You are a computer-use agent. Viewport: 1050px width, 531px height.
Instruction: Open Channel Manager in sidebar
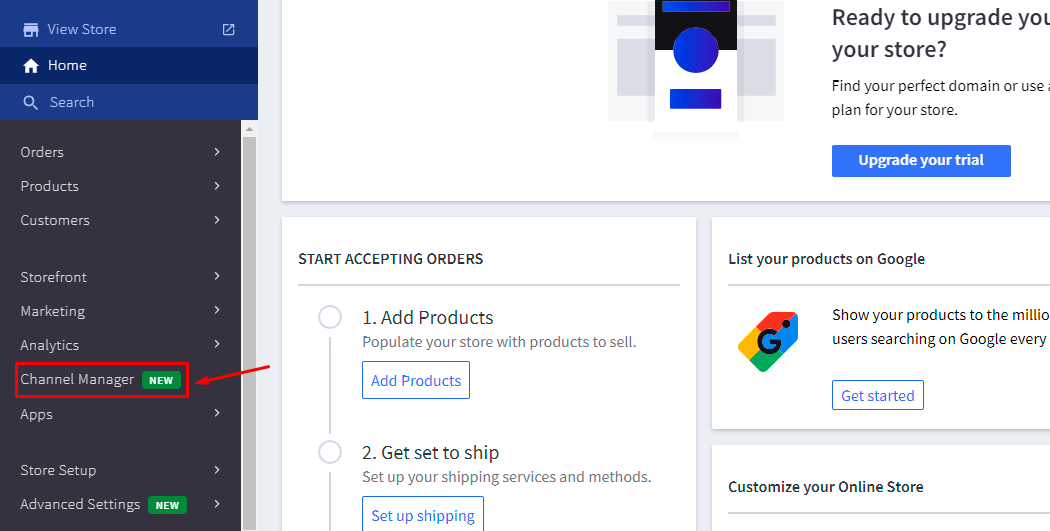pyautogui.click(x=77, y=380)
